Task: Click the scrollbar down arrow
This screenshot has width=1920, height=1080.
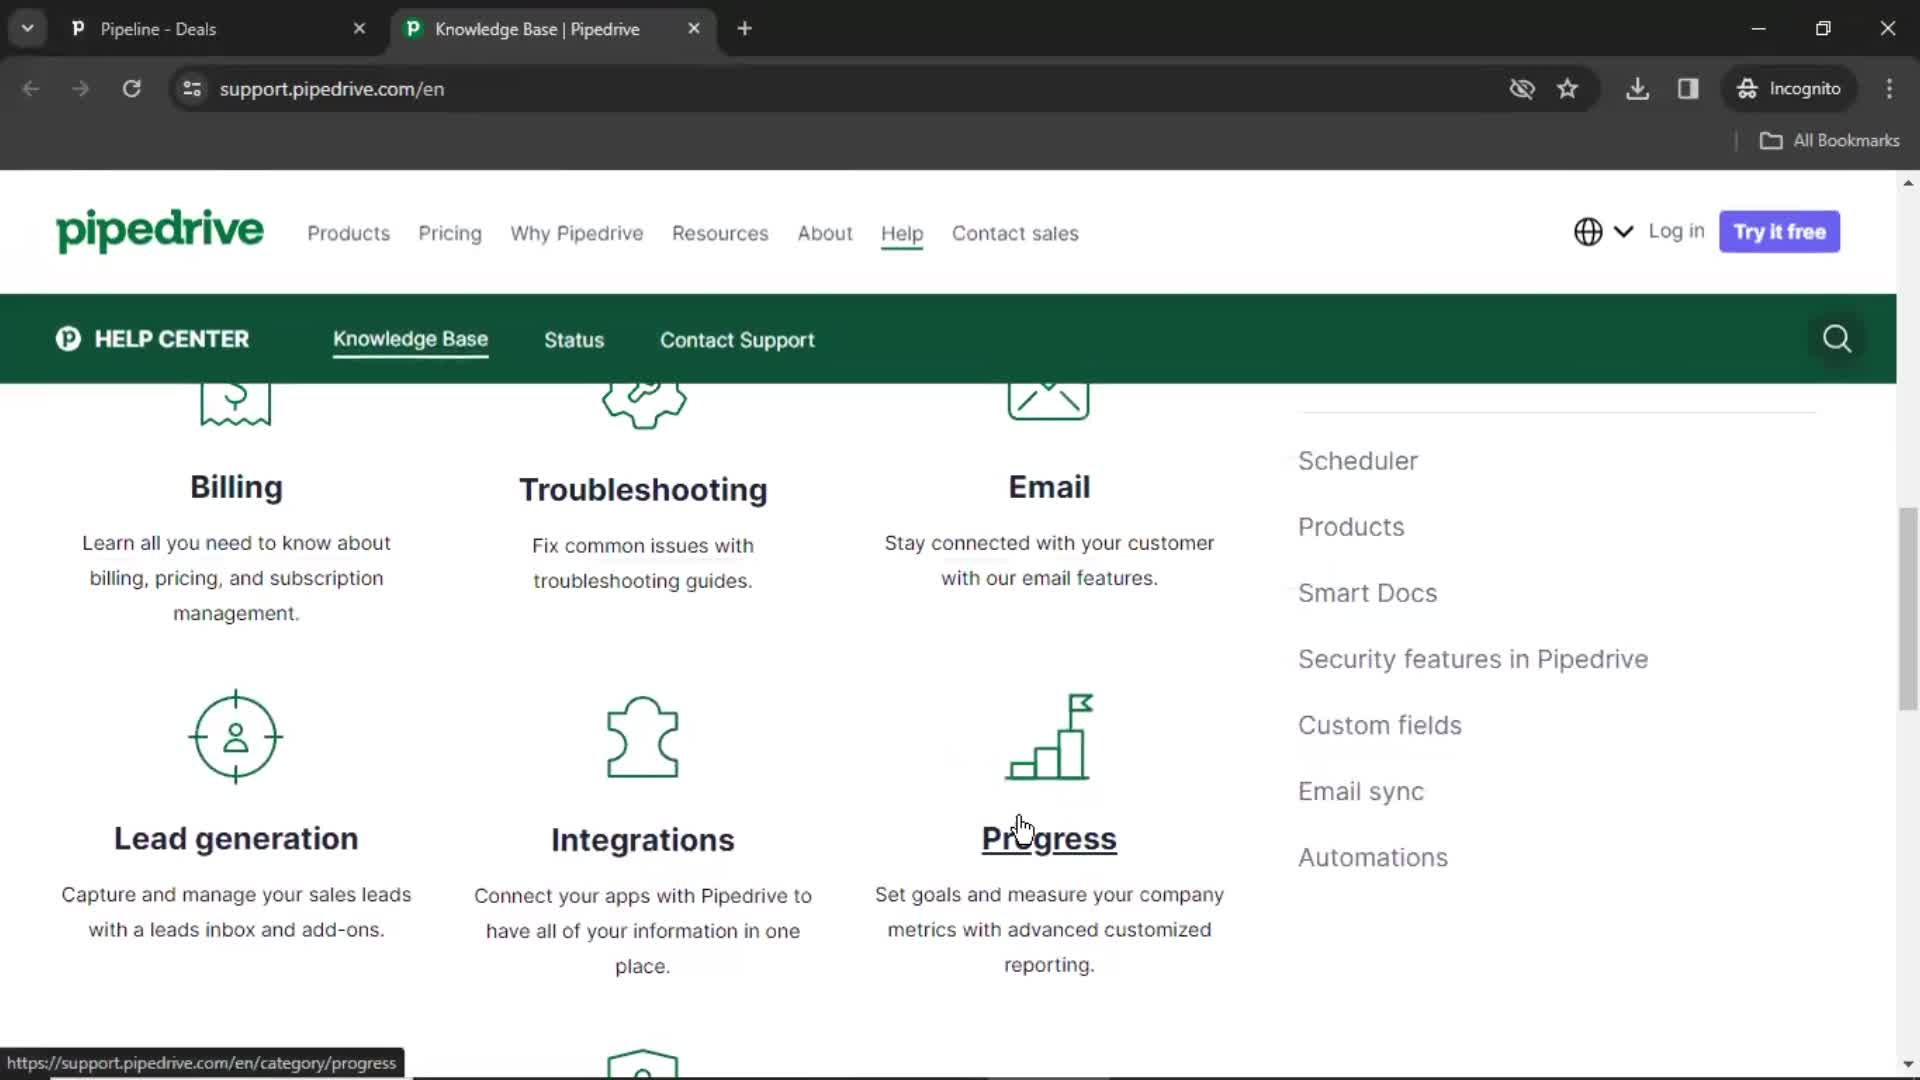Action: pos(1908,1064)
